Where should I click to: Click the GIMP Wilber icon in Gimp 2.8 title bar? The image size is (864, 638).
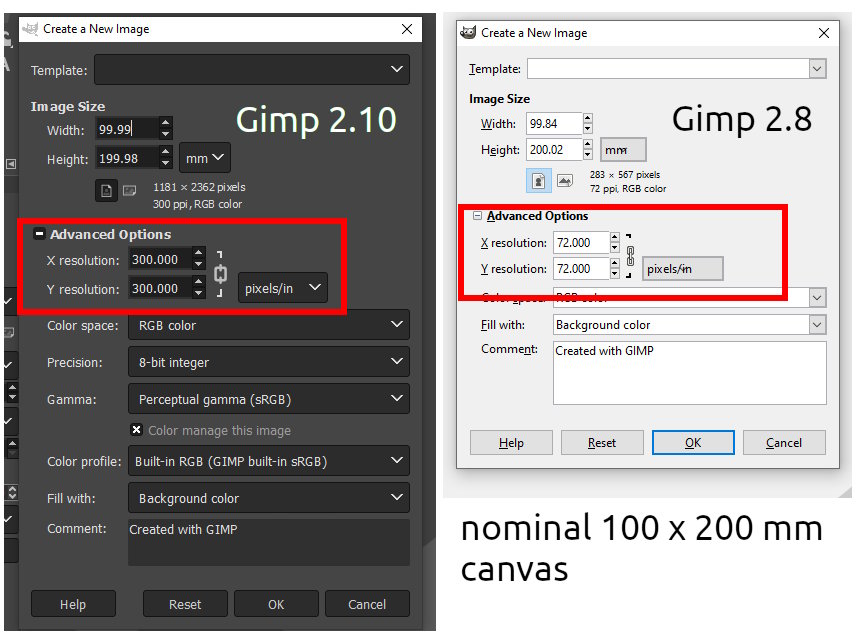468,33
